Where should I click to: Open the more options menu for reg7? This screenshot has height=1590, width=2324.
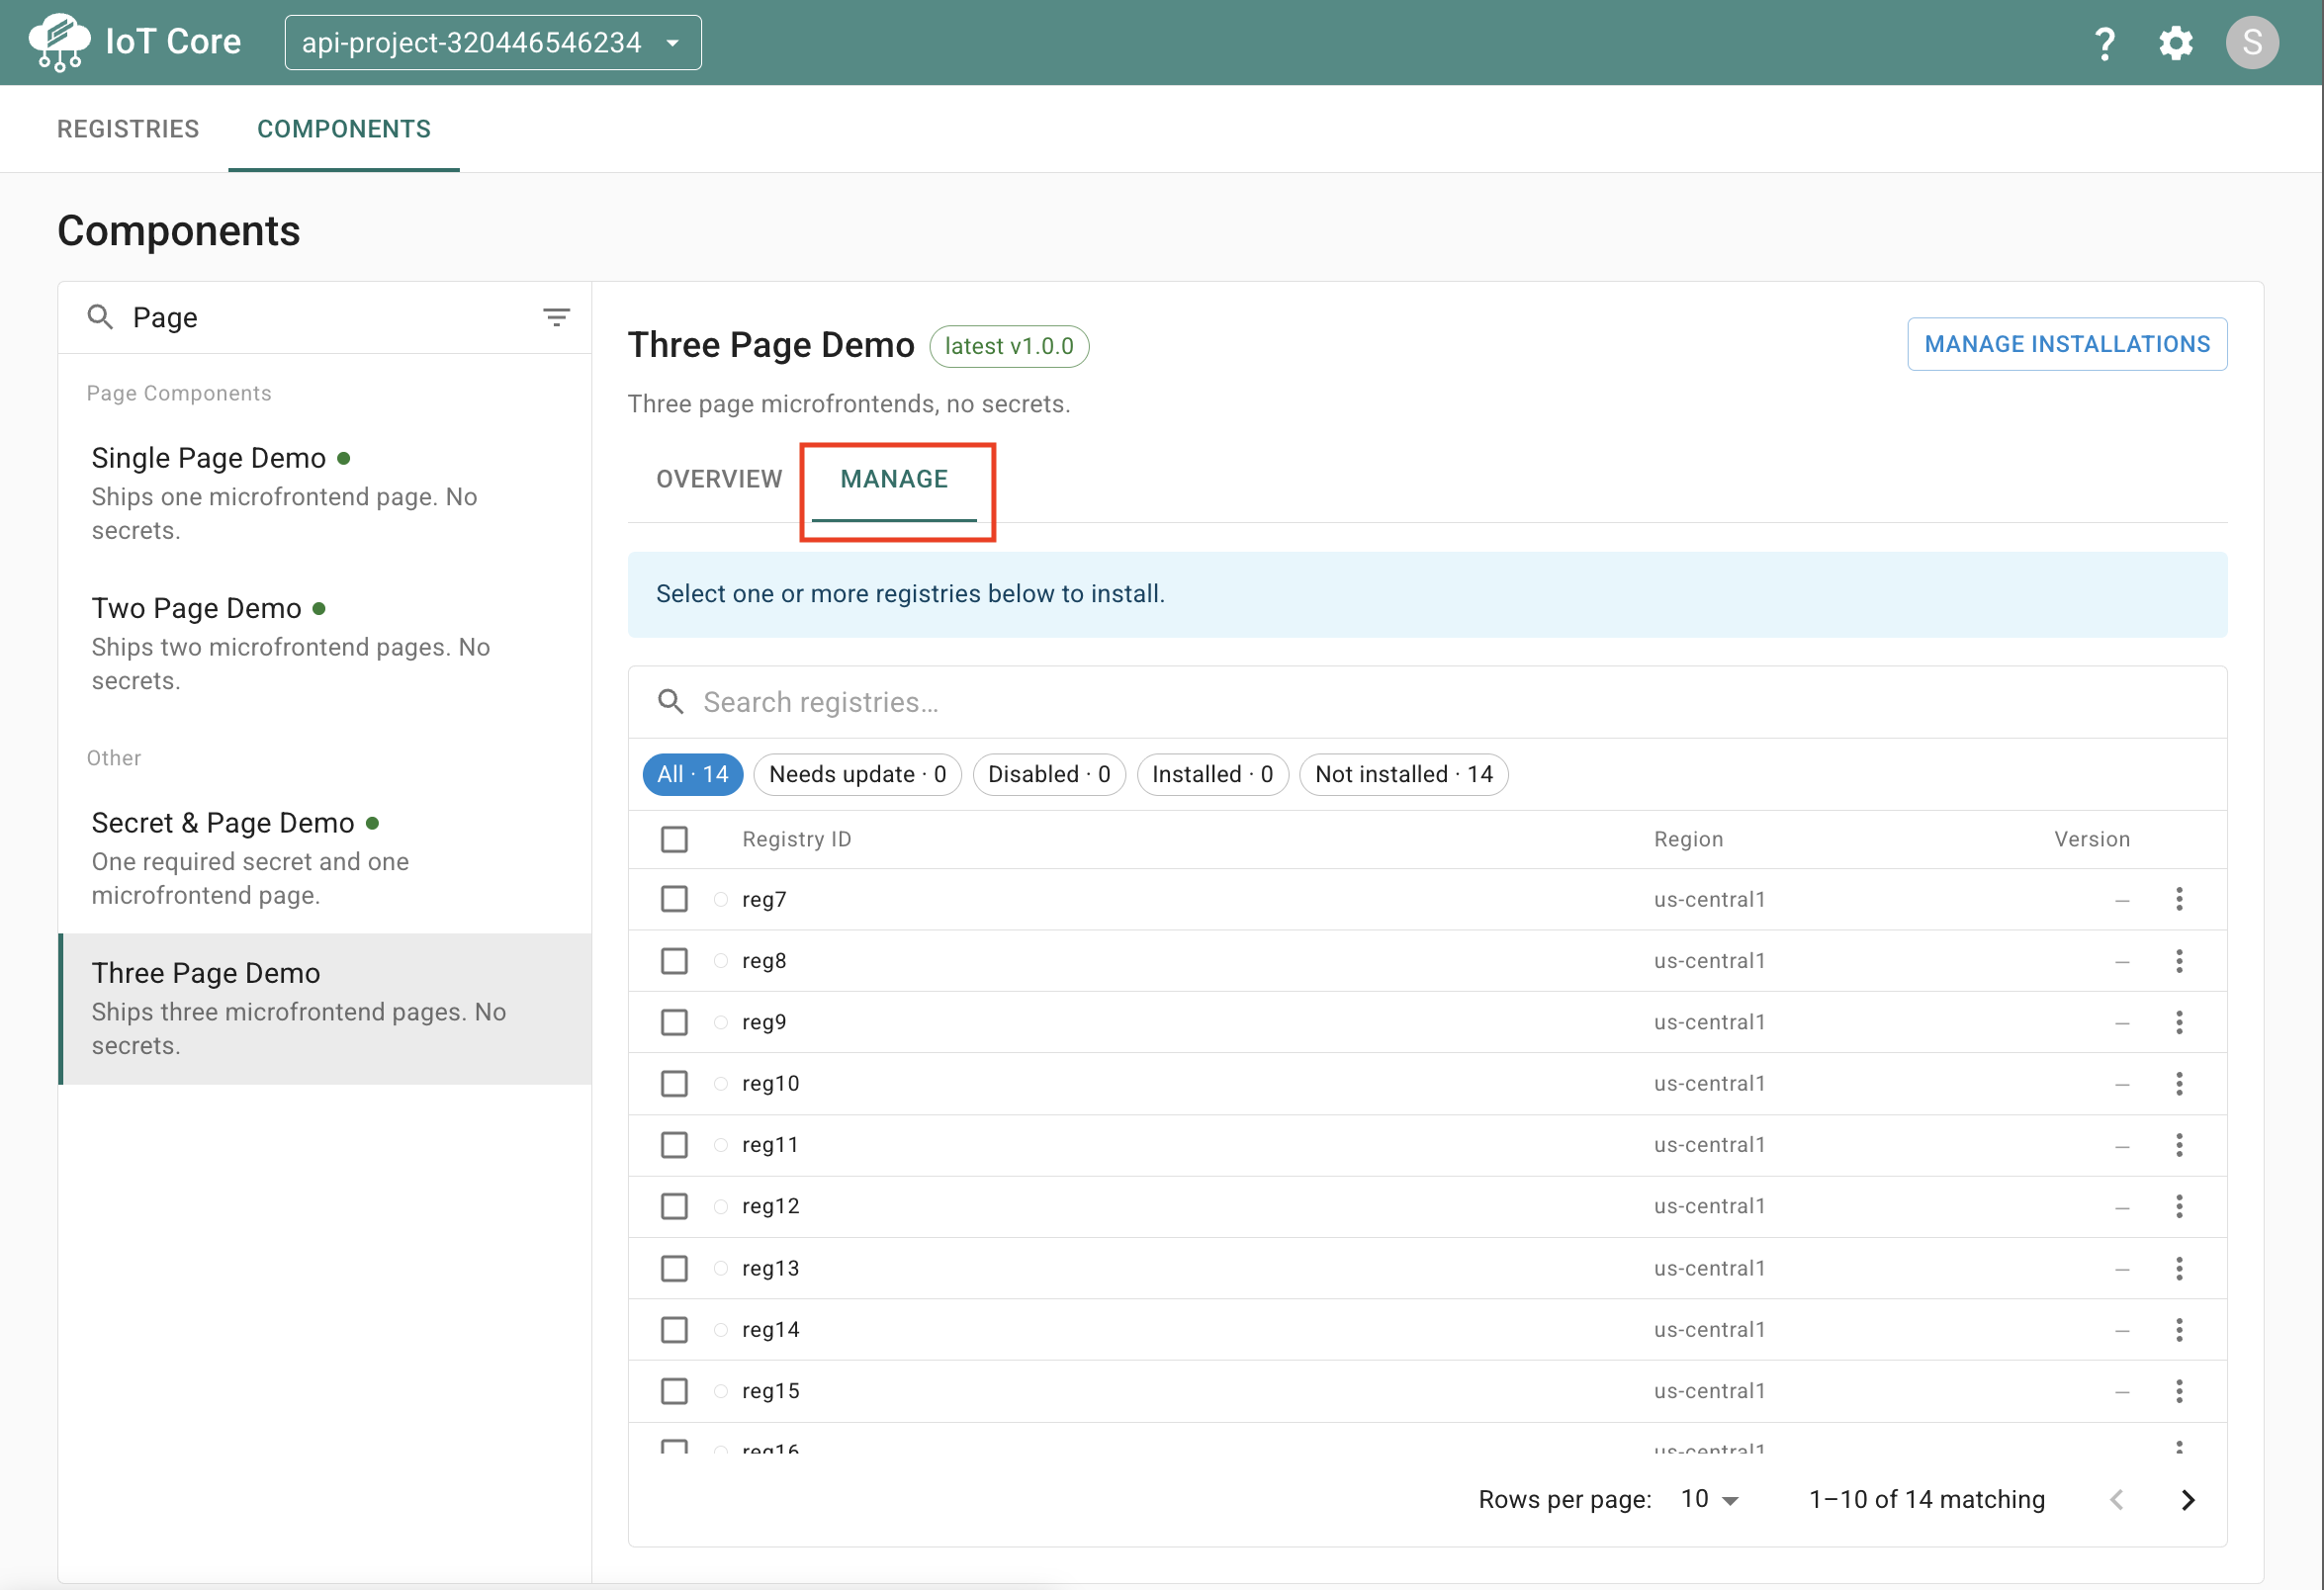point(2178,899)
